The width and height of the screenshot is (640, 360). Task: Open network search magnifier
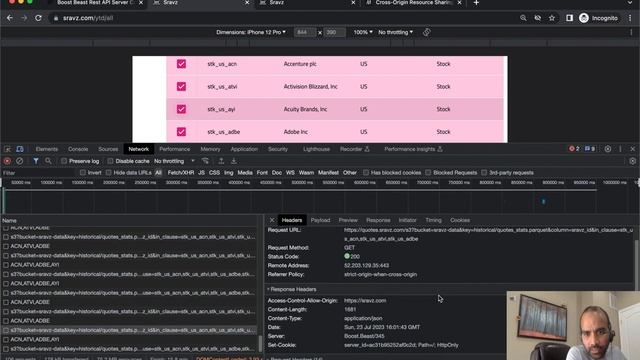tap(48, 161)
